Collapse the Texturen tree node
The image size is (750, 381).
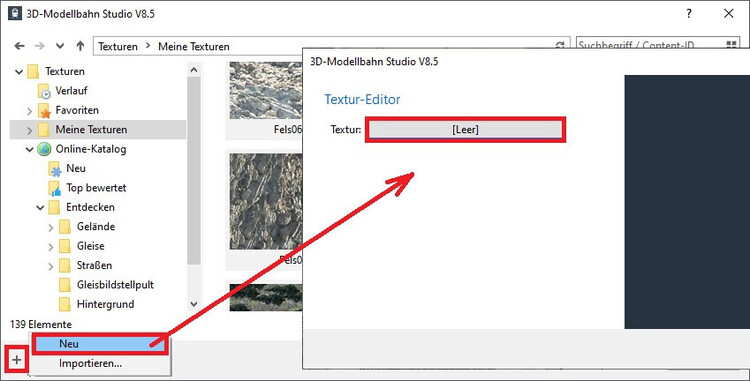click(19, 72)
